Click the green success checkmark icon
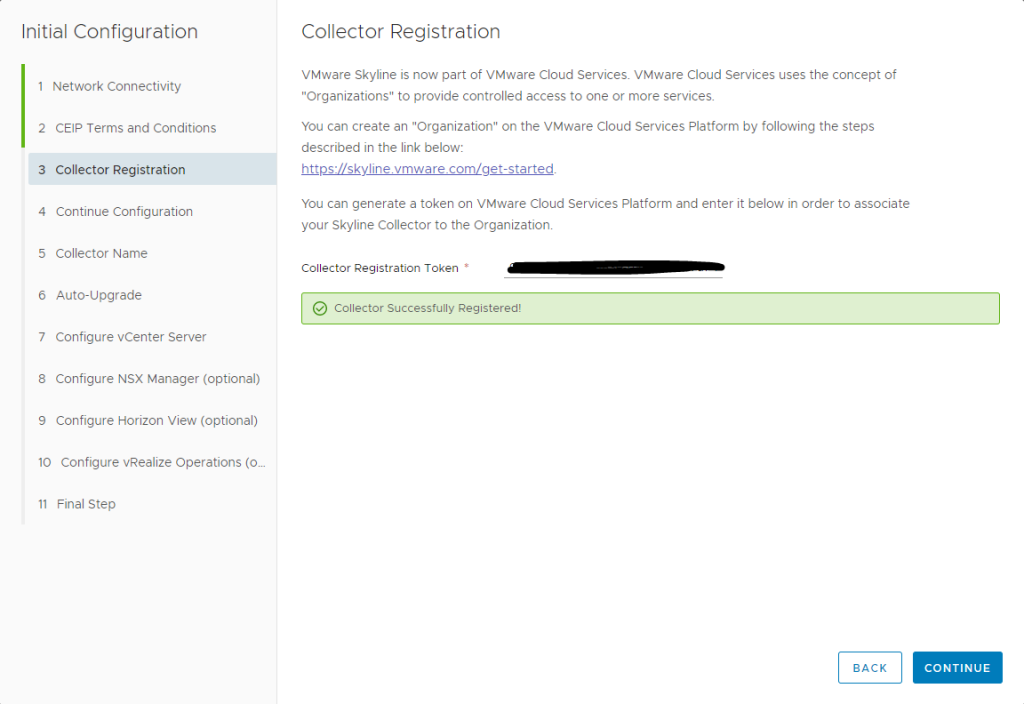The height and width of the screenshot is (704, 1024). click(320, 308)
